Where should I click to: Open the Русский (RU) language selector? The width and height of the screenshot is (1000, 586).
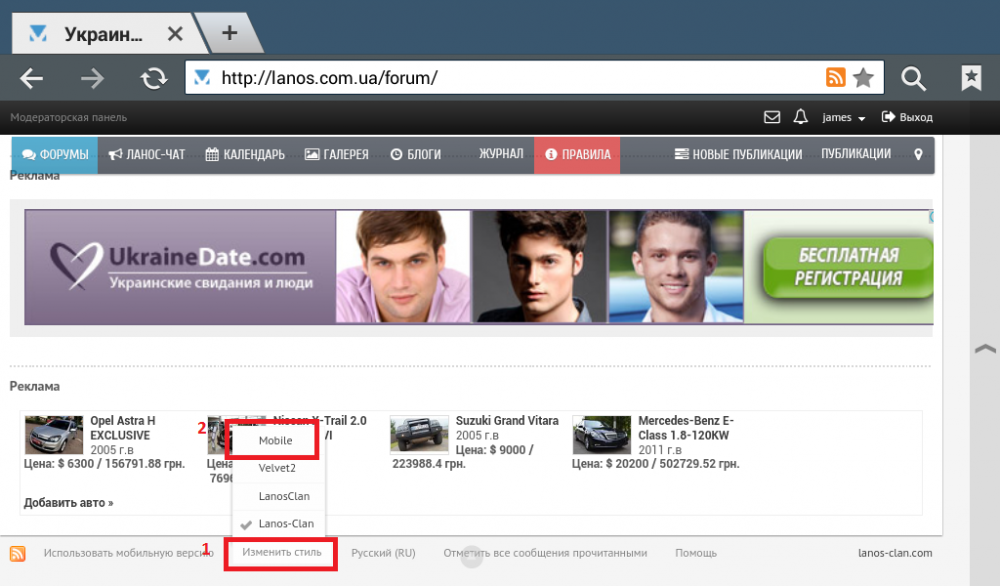coord(383,553)
